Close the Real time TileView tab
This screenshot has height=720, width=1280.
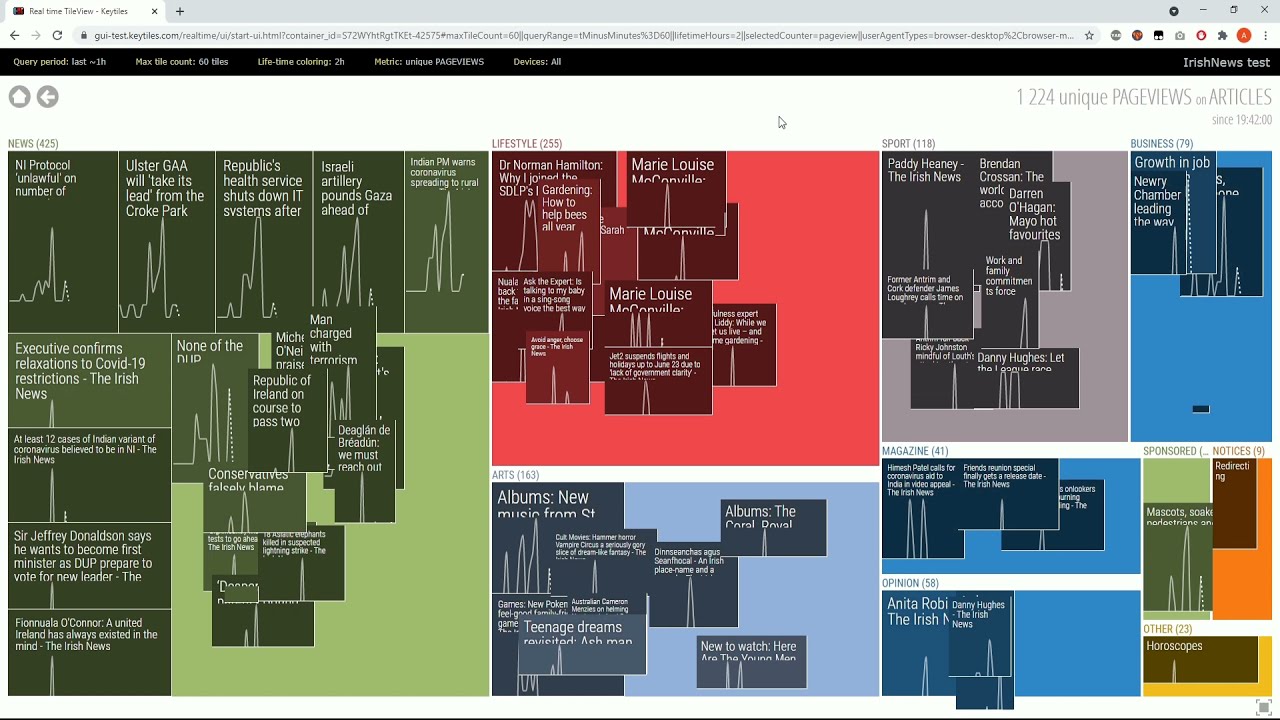pyautogui.click(x=155, y=11)
